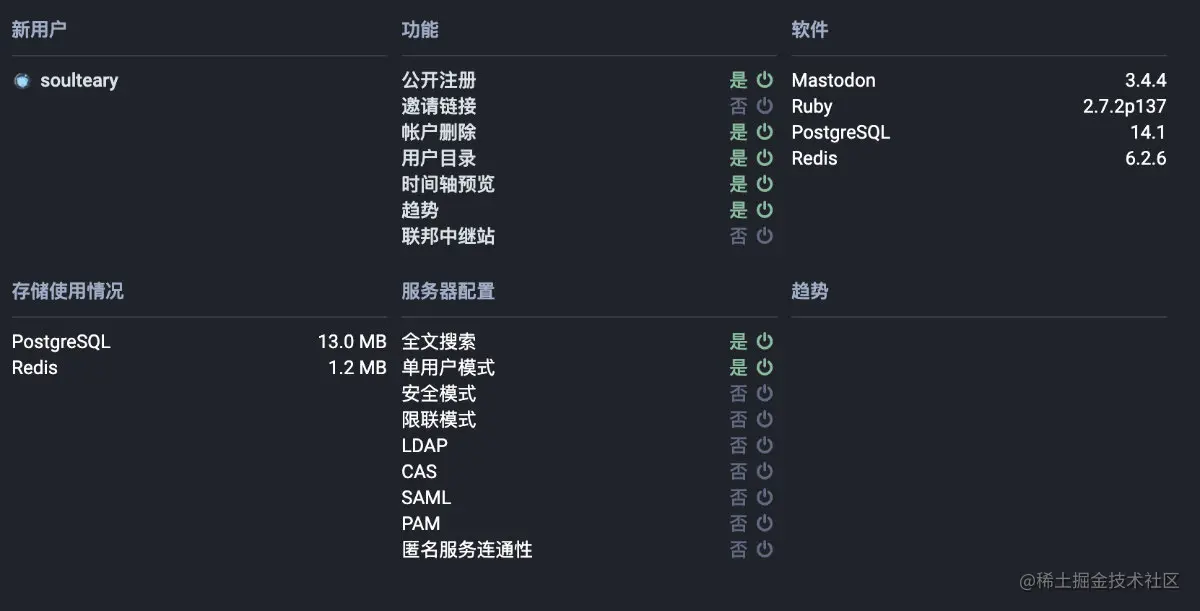Toggle the SAML status indicator
Image resolution: width=1200 pixels, height=611 pixels.
pos(763,497)
